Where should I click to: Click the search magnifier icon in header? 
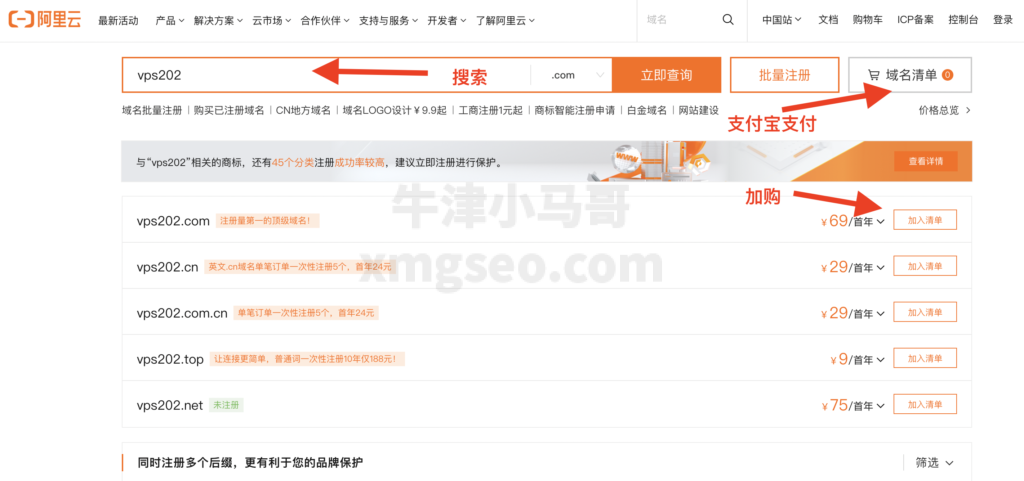(x=728, y=20)
